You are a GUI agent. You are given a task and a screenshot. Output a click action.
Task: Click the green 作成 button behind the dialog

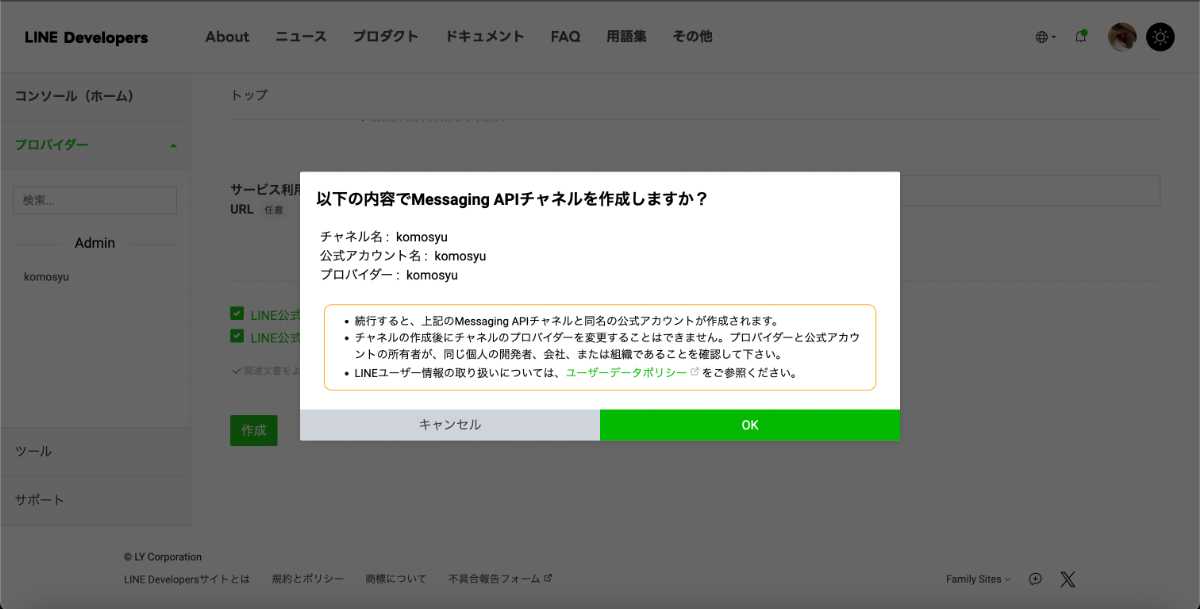point(254,430)
